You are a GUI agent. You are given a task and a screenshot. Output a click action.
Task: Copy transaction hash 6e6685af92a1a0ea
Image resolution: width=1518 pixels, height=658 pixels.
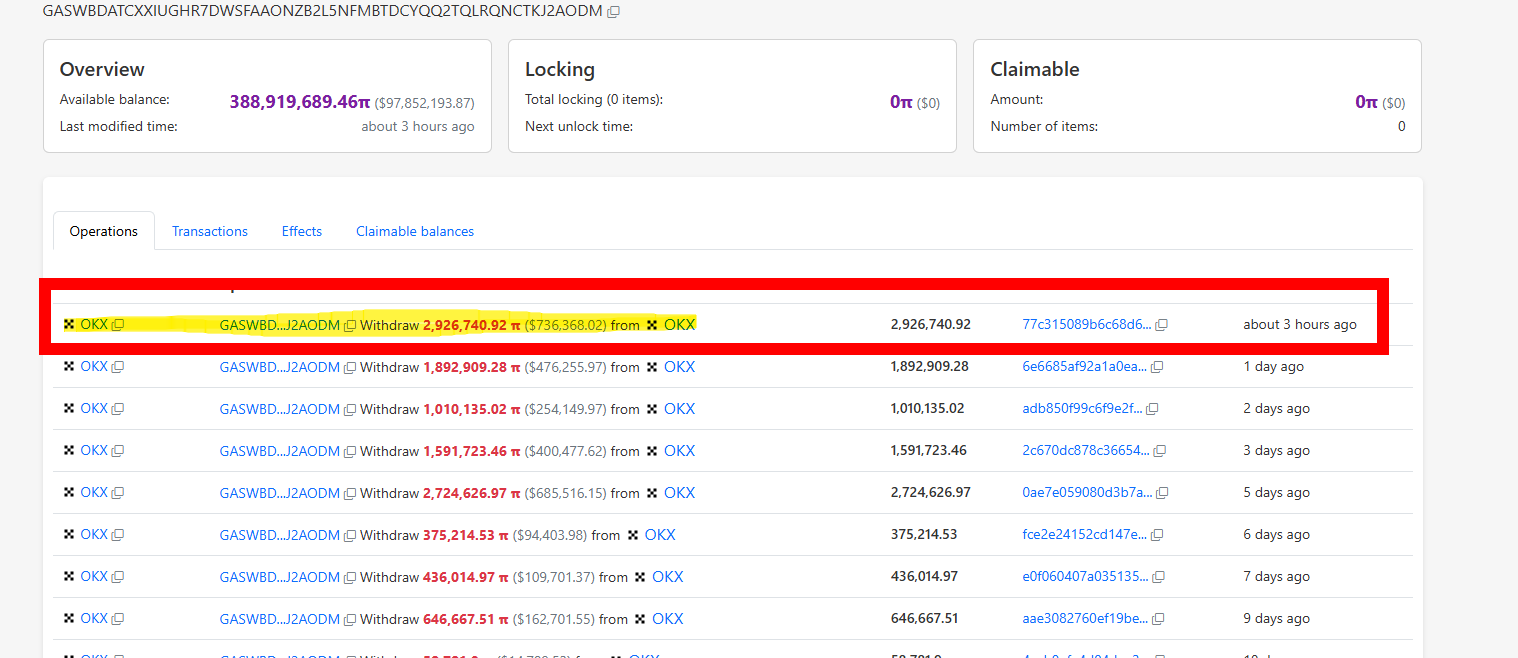pyautogui.click(x=1156, y=367)
